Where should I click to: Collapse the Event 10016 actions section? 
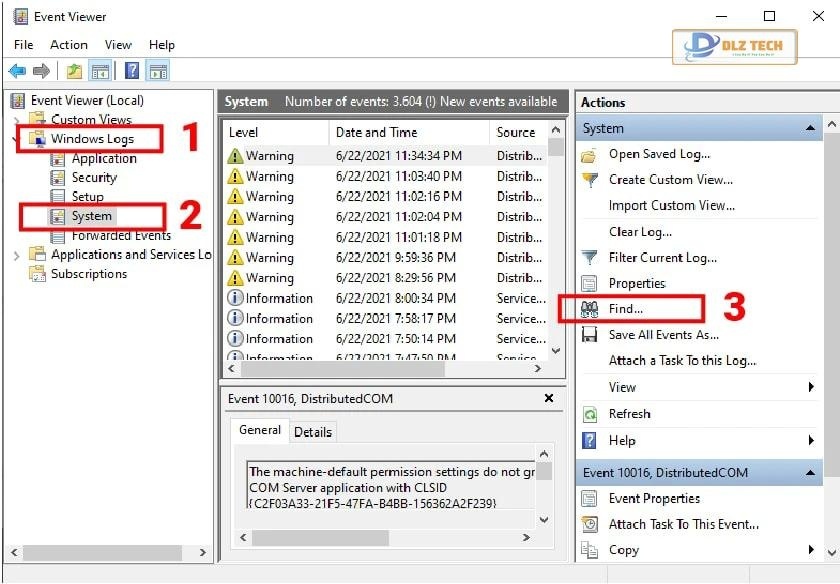pos(811,473)
